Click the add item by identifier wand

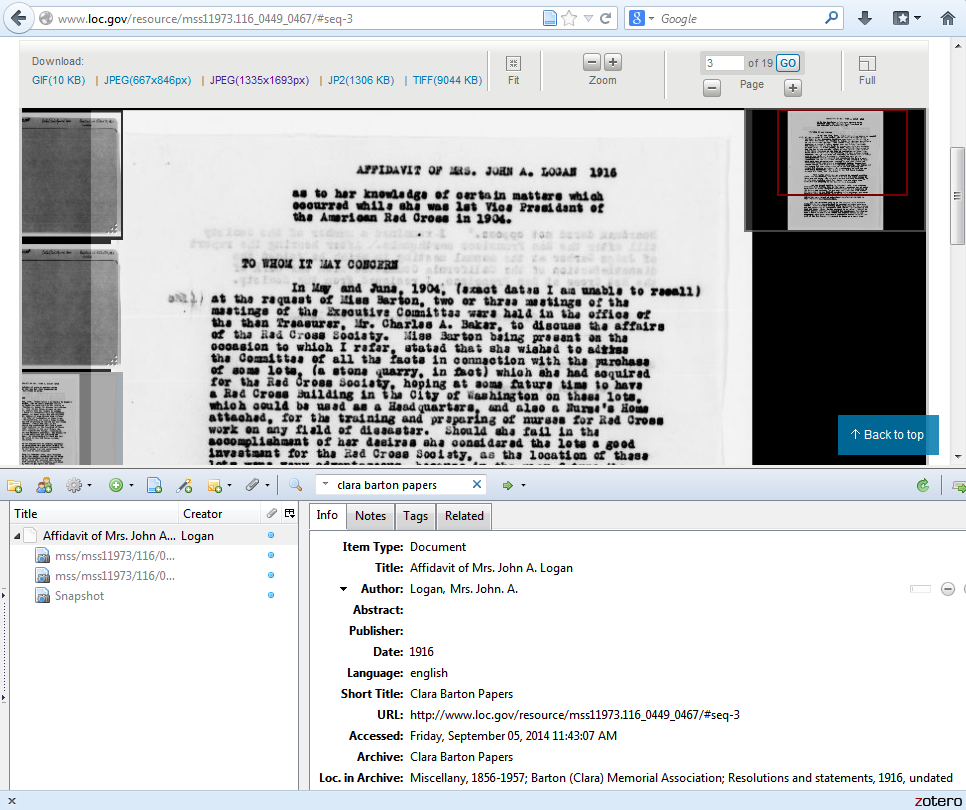184,486
